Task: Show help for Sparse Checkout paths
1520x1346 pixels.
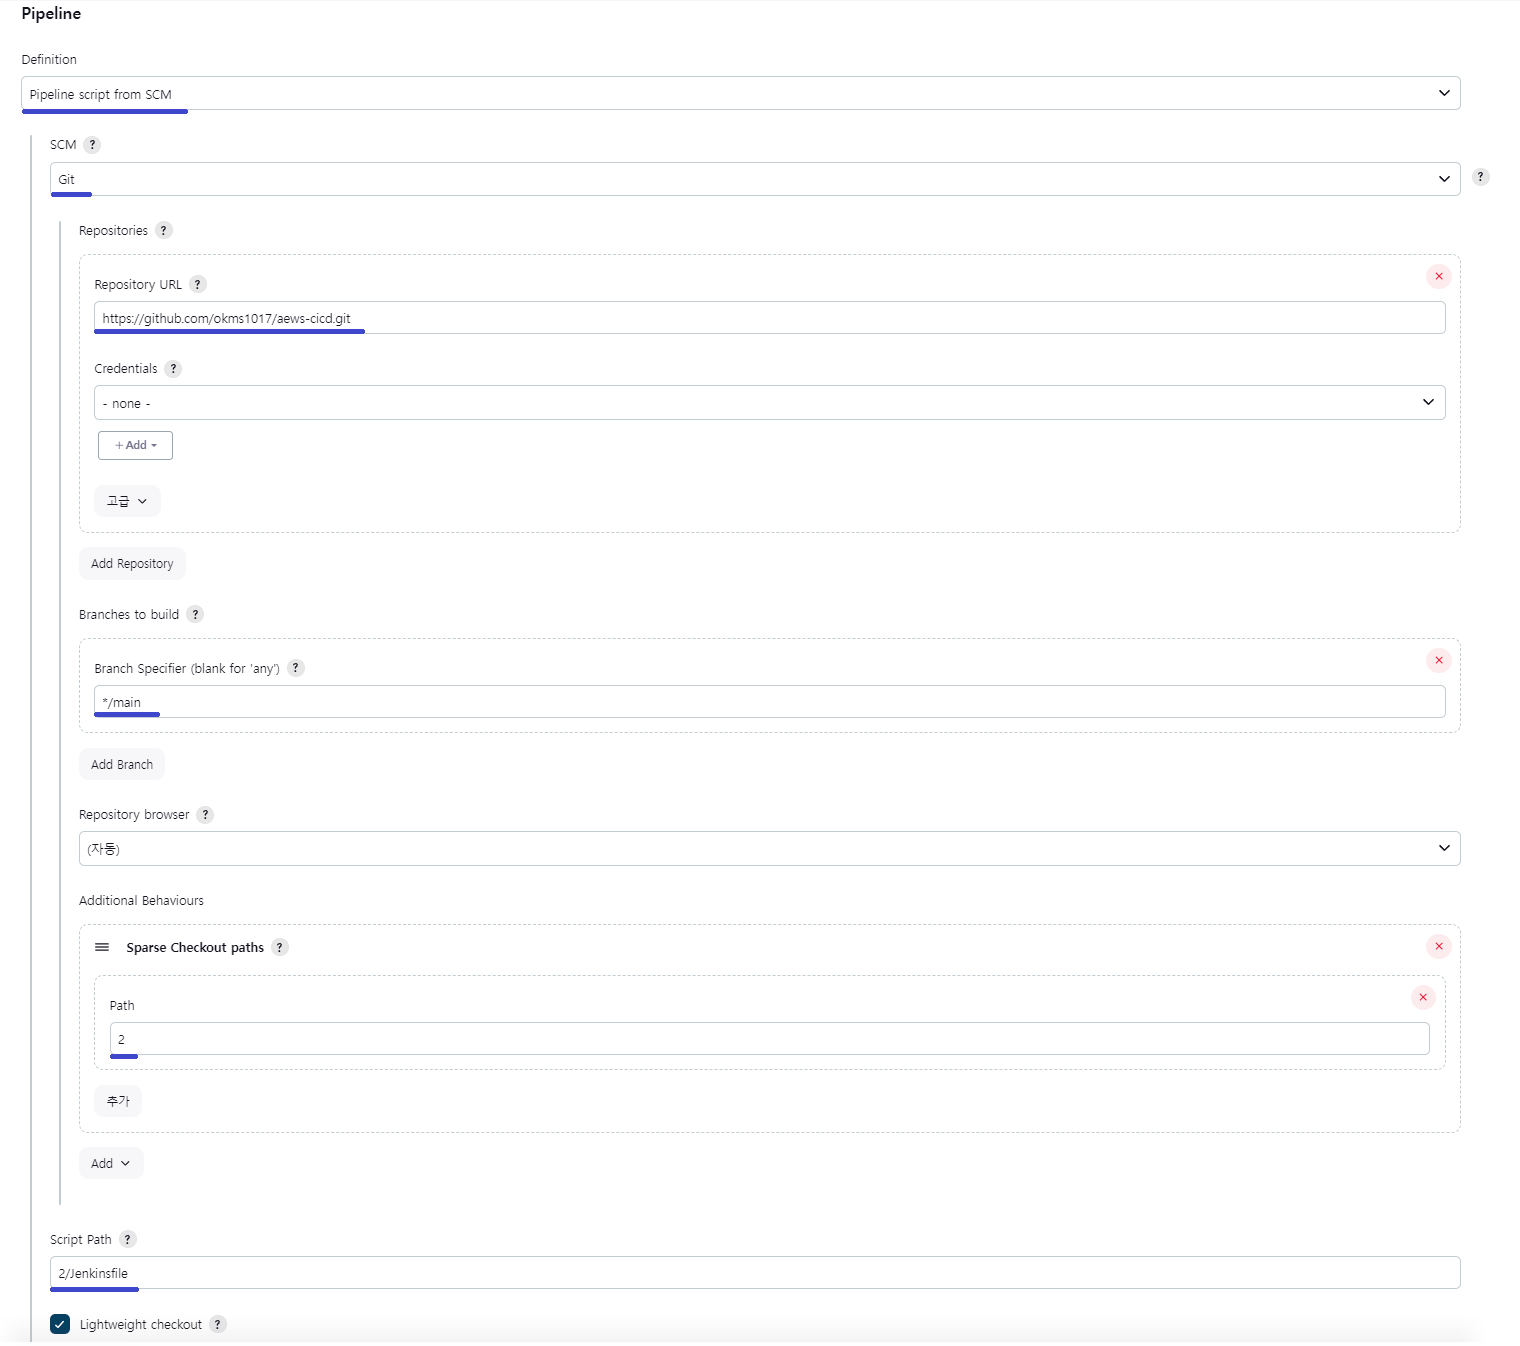Action: 280,948
